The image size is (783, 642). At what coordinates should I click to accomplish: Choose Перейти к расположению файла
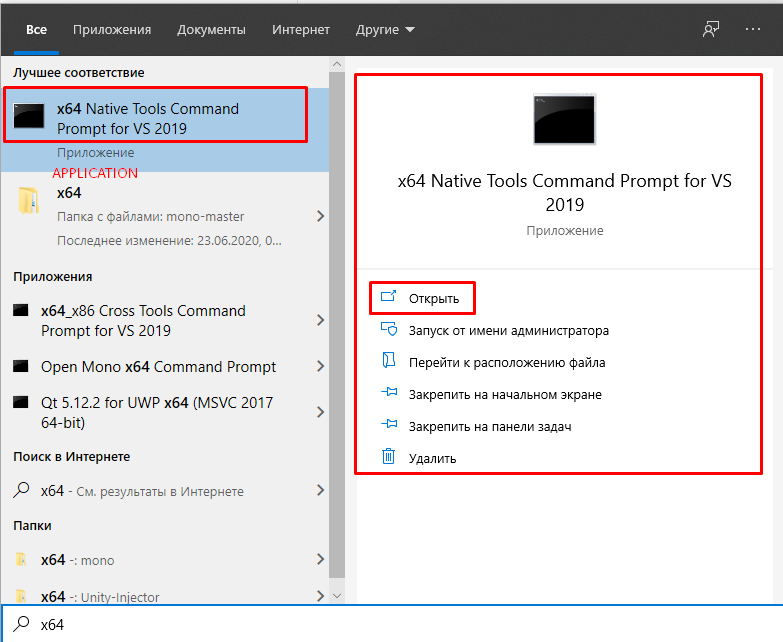pyautogui.click(x=507, y=362)
